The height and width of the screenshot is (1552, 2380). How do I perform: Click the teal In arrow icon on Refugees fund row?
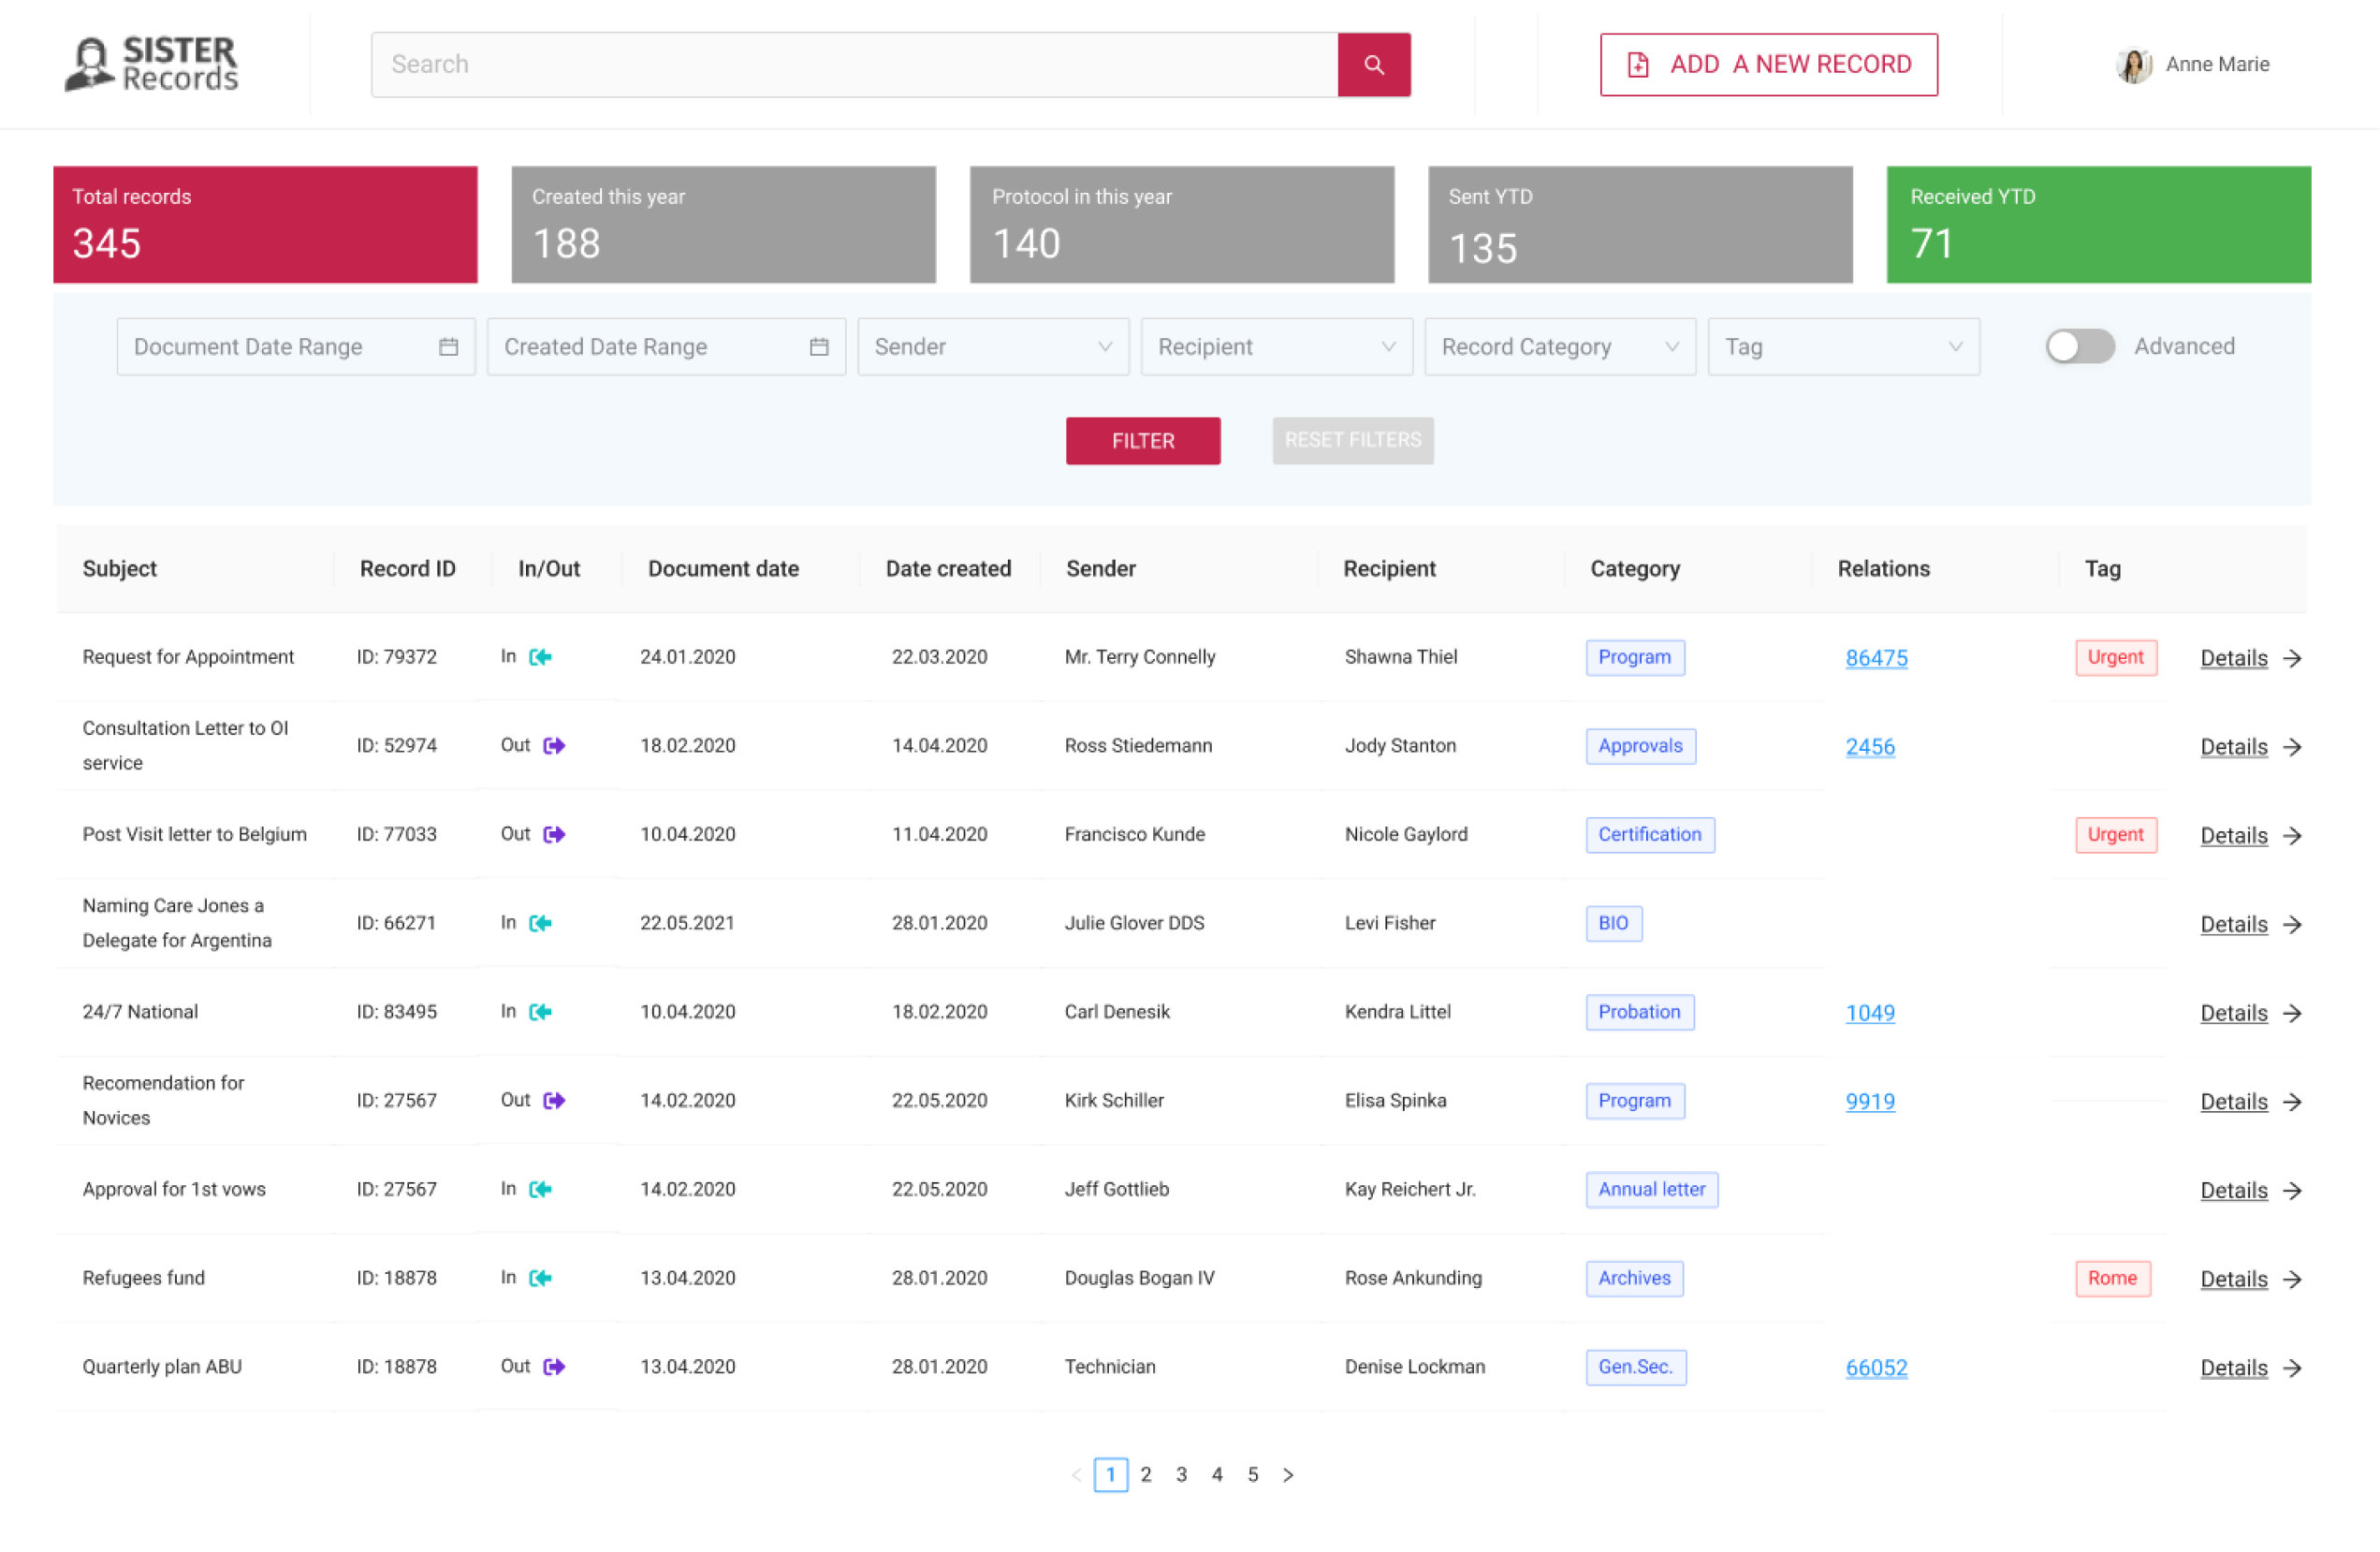[x=539, y=1277]
